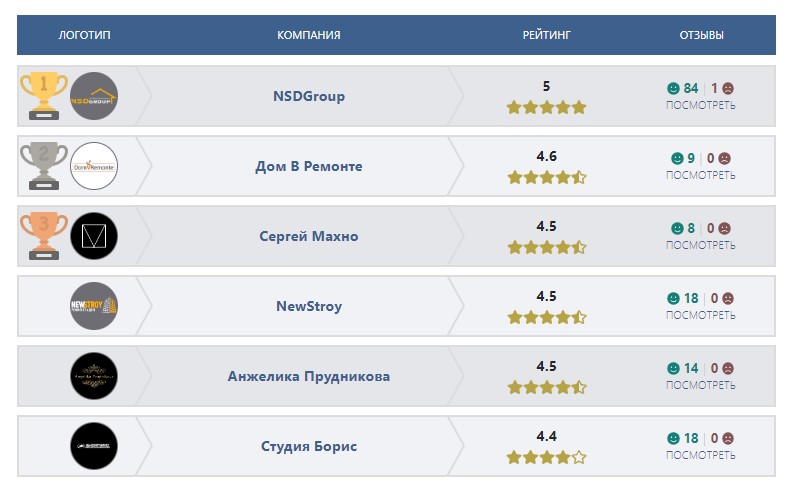Click the bronze third-place trophy icon
Image resolution: width=791 pixels, height=484 pixels.
click(x=44, y=235)
